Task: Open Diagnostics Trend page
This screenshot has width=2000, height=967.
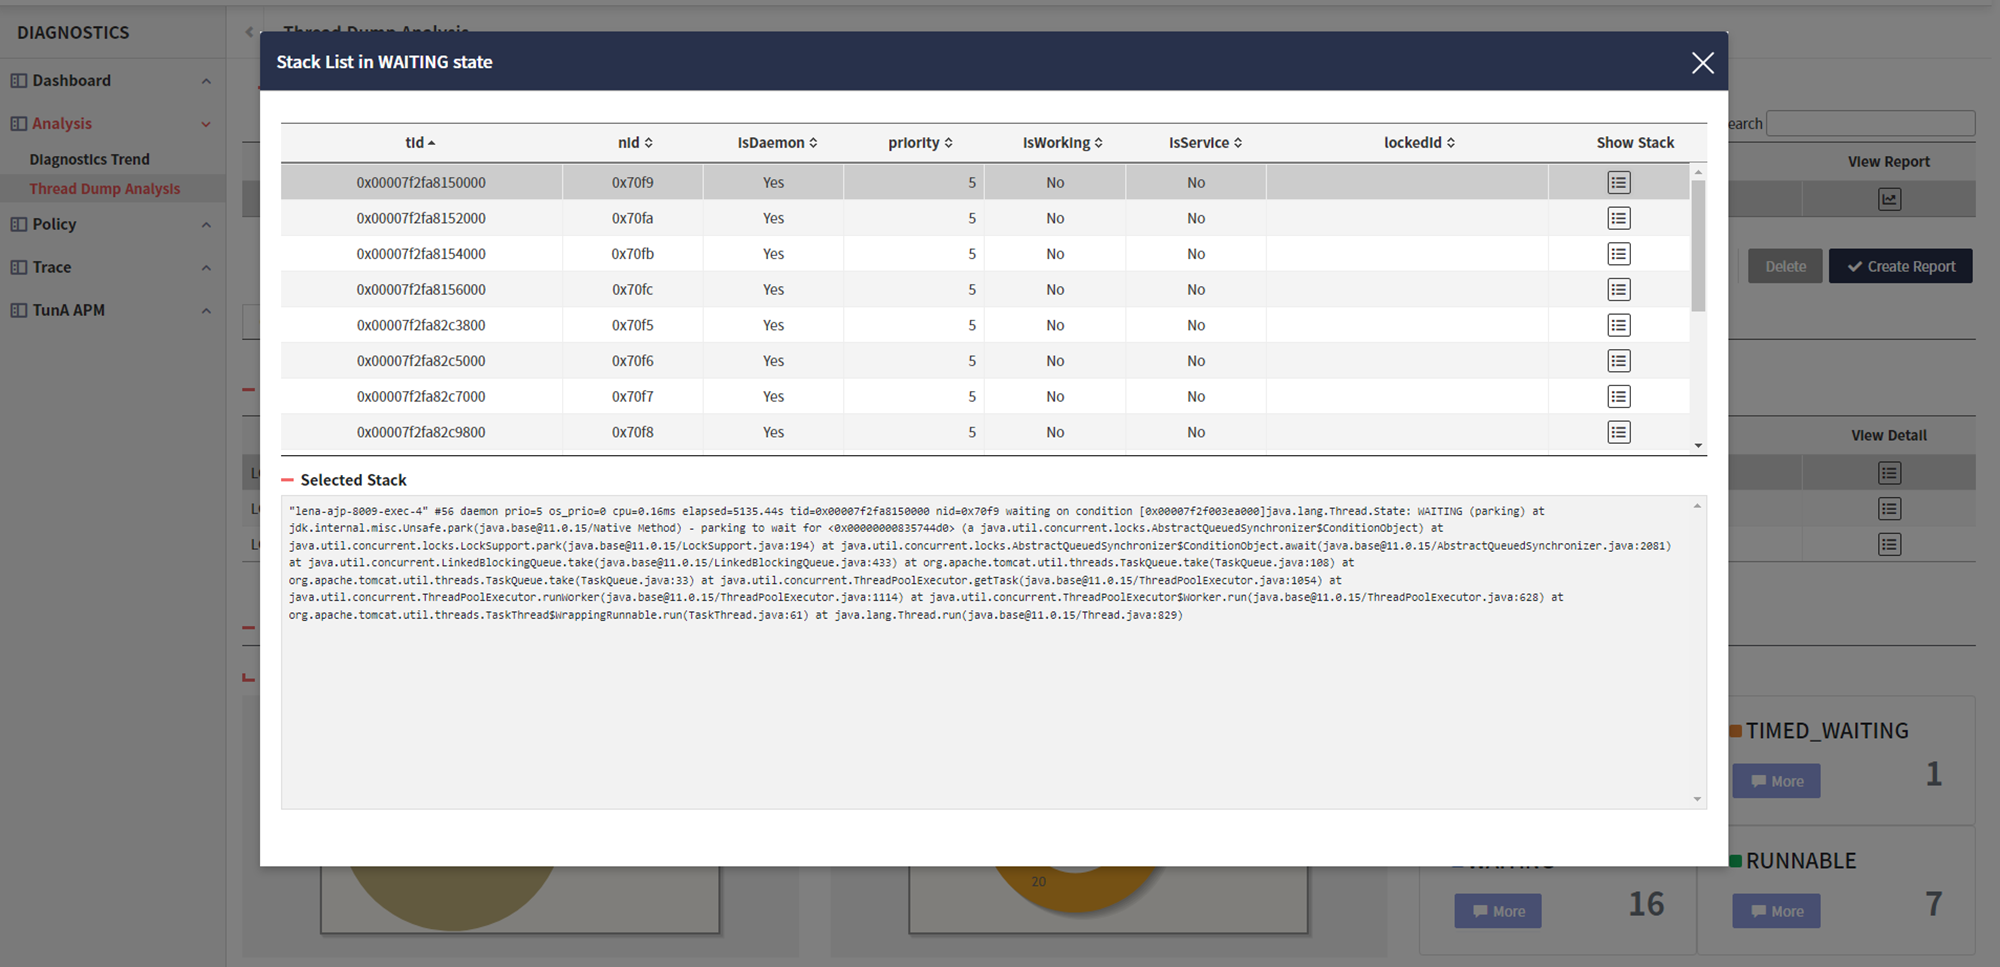Action: [89, 158]
